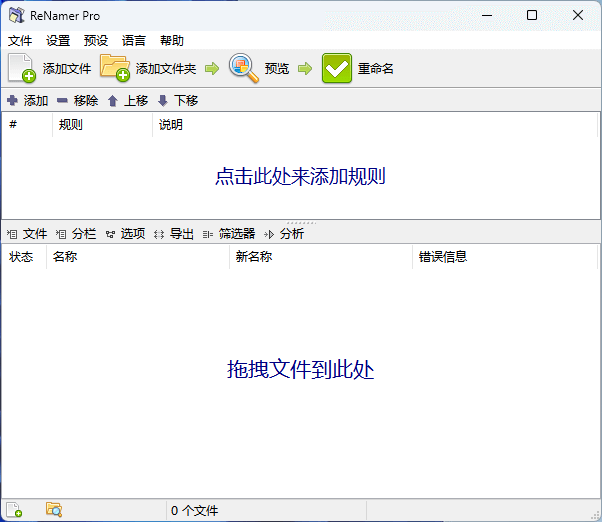Sort by the 新名称 column header

pos(321,256)
